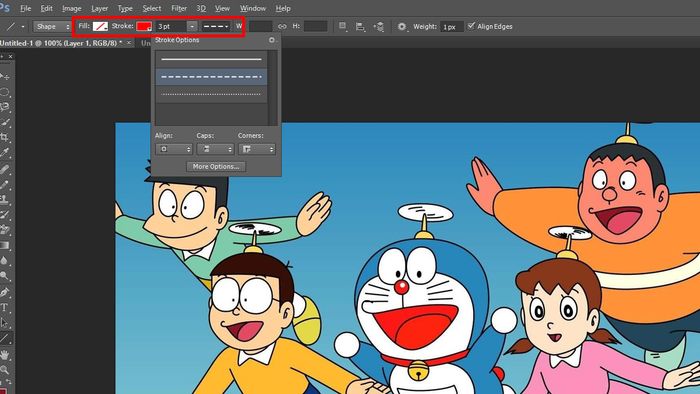The image size is (700, 394).
Task: Open the Type menu
Action: pos(125,8)
